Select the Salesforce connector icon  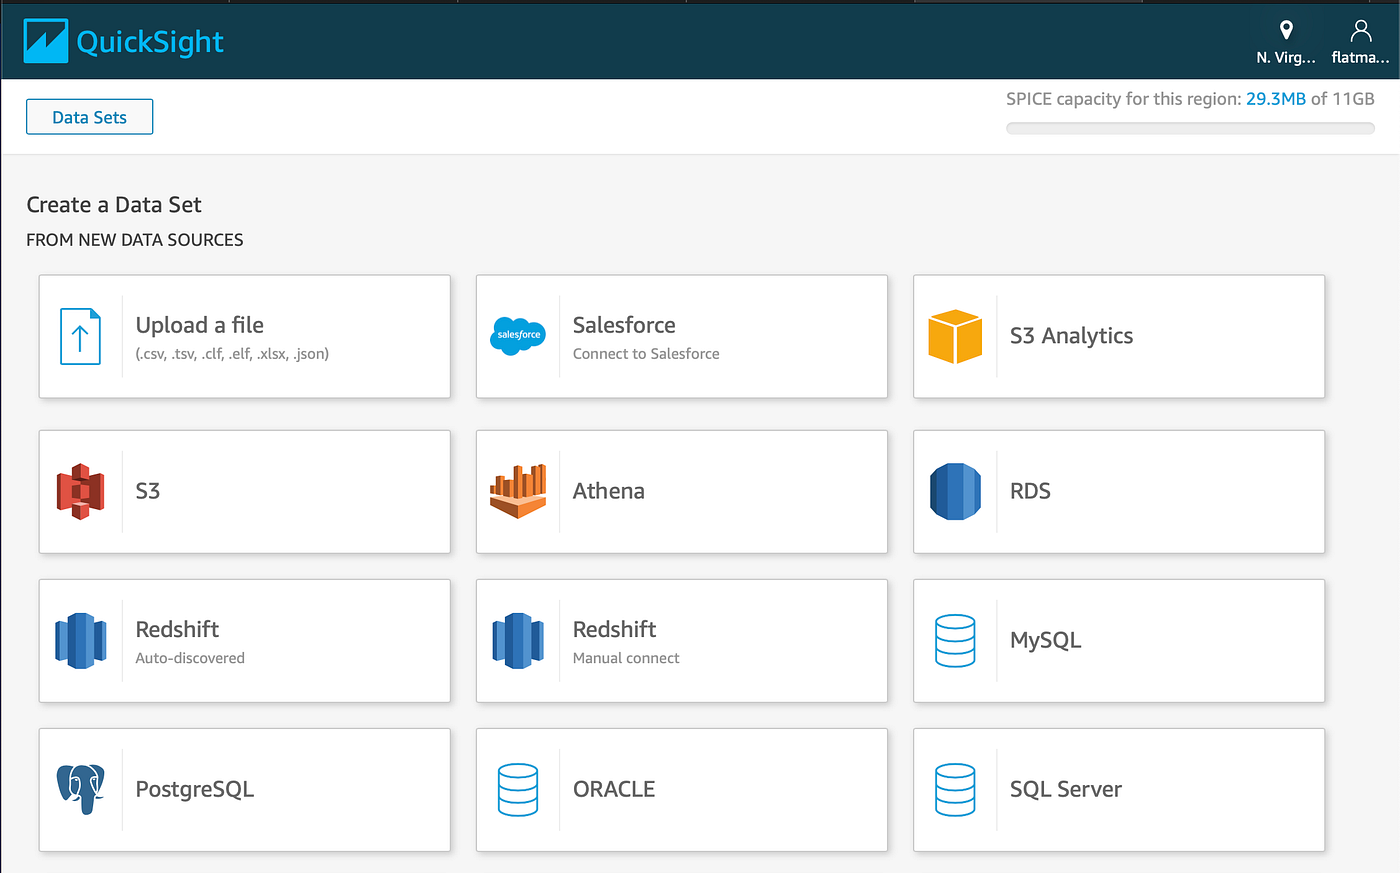pyautogui.click(x=518, y=336)
